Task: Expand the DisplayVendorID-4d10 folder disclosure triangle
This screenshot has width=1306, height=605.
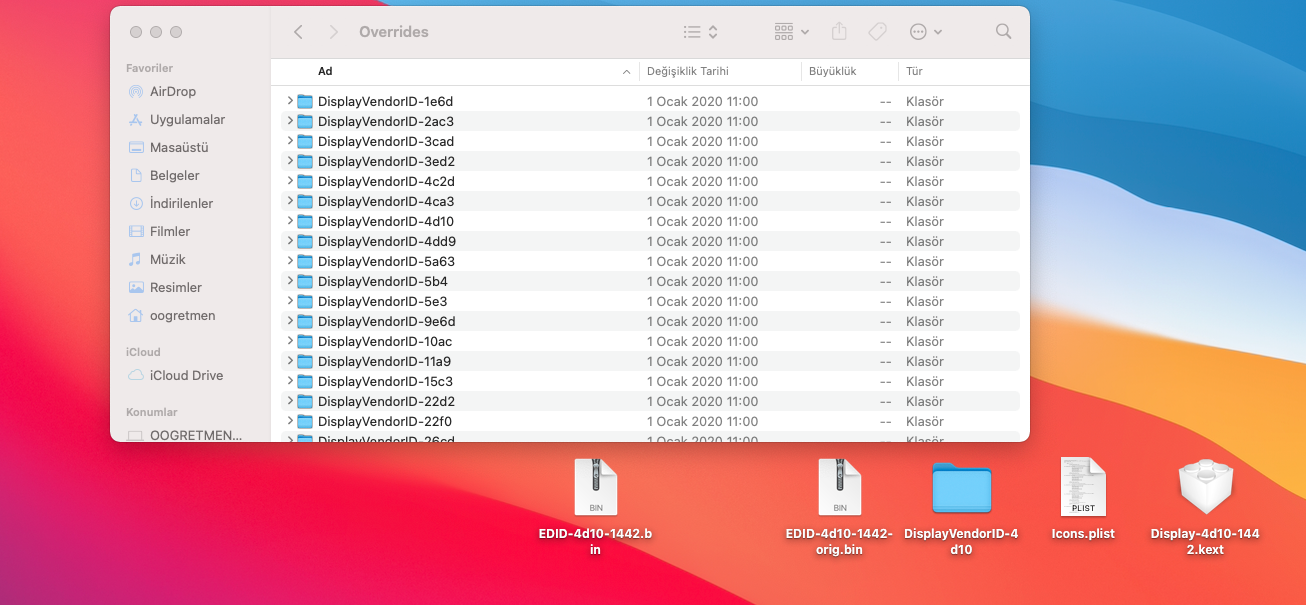Action: 290,221
